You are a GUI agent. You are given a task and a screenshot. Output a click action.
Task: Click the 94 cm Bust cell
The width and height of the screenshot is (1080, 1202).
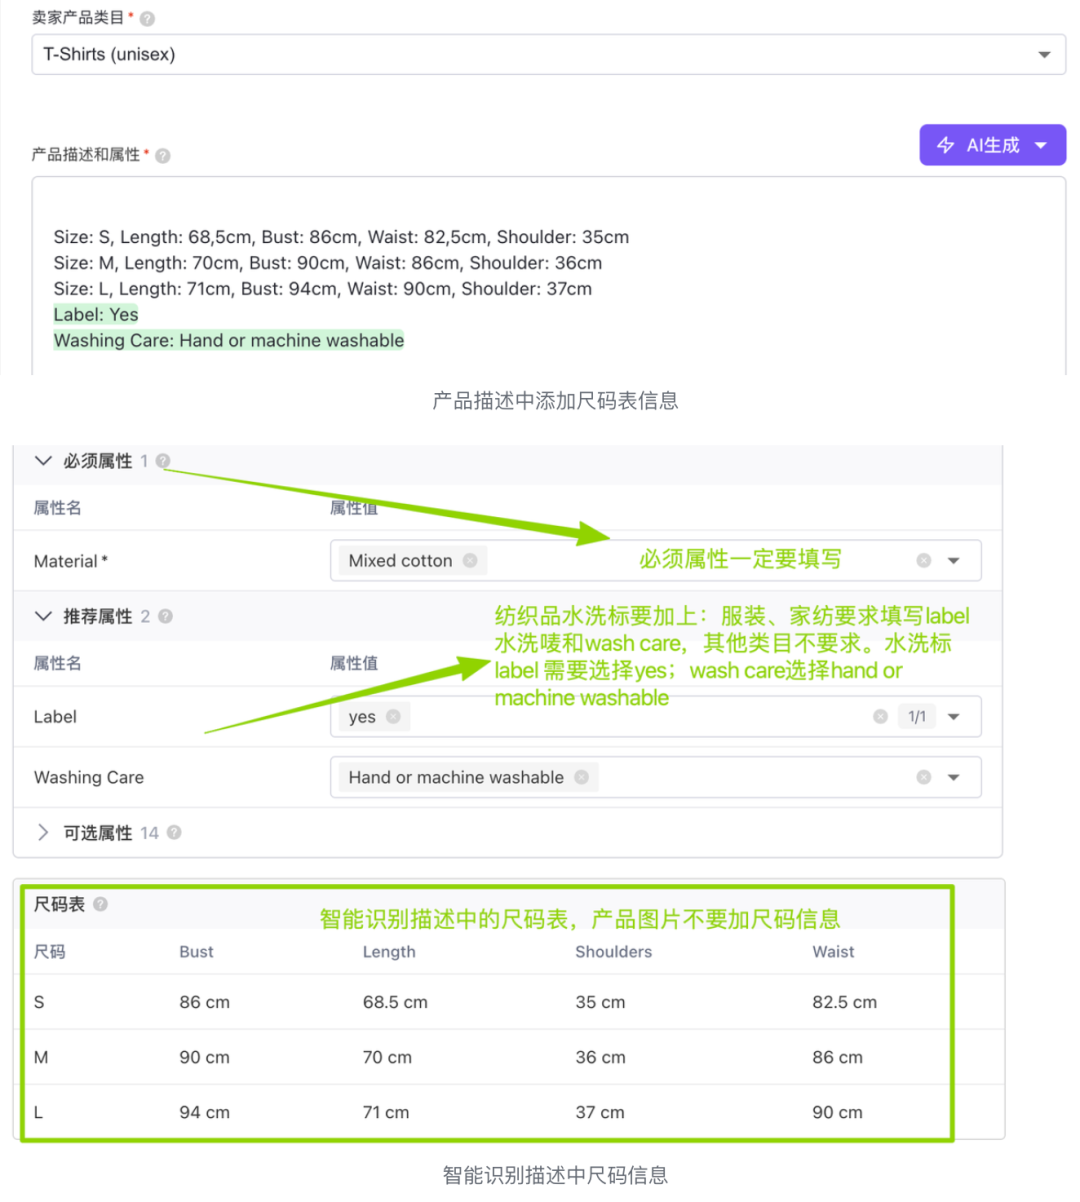click(x=204, y=1112)
